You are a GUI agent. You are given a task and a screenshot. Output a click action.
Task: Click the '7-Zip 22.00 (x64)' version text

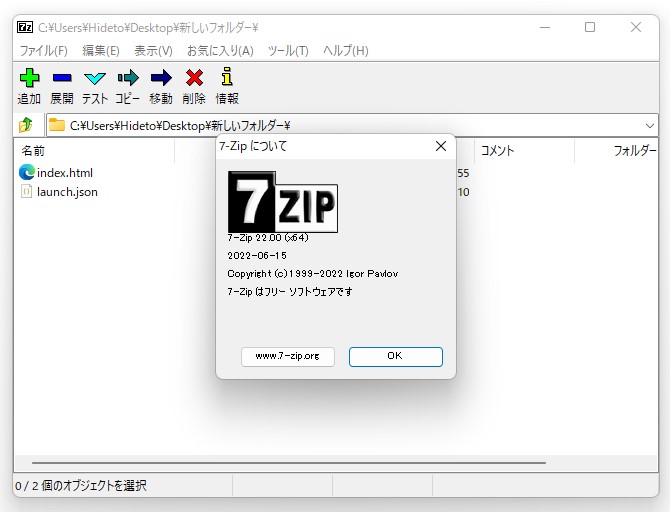(268, 238)
